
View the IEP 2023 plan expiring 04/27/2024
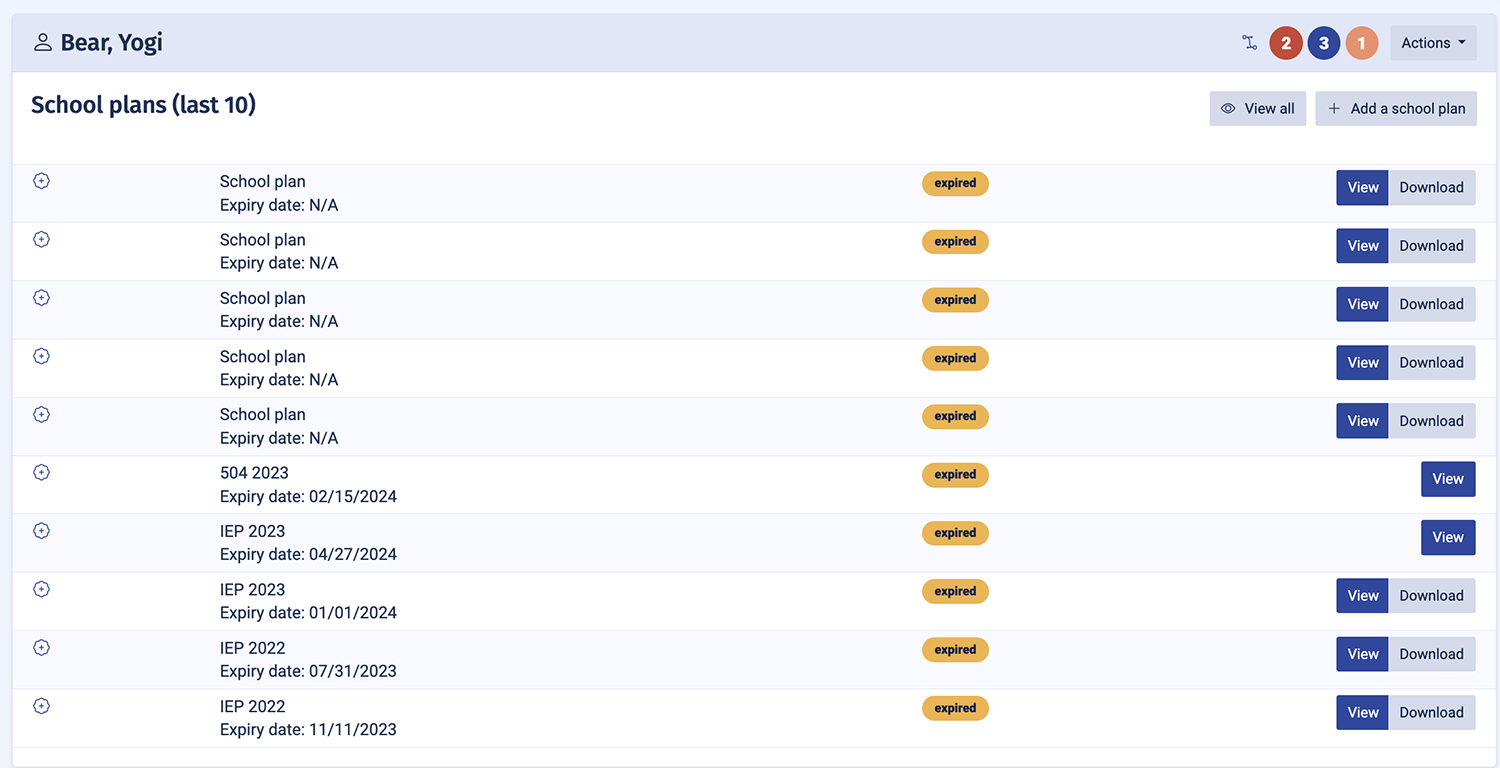(1447, 538)
